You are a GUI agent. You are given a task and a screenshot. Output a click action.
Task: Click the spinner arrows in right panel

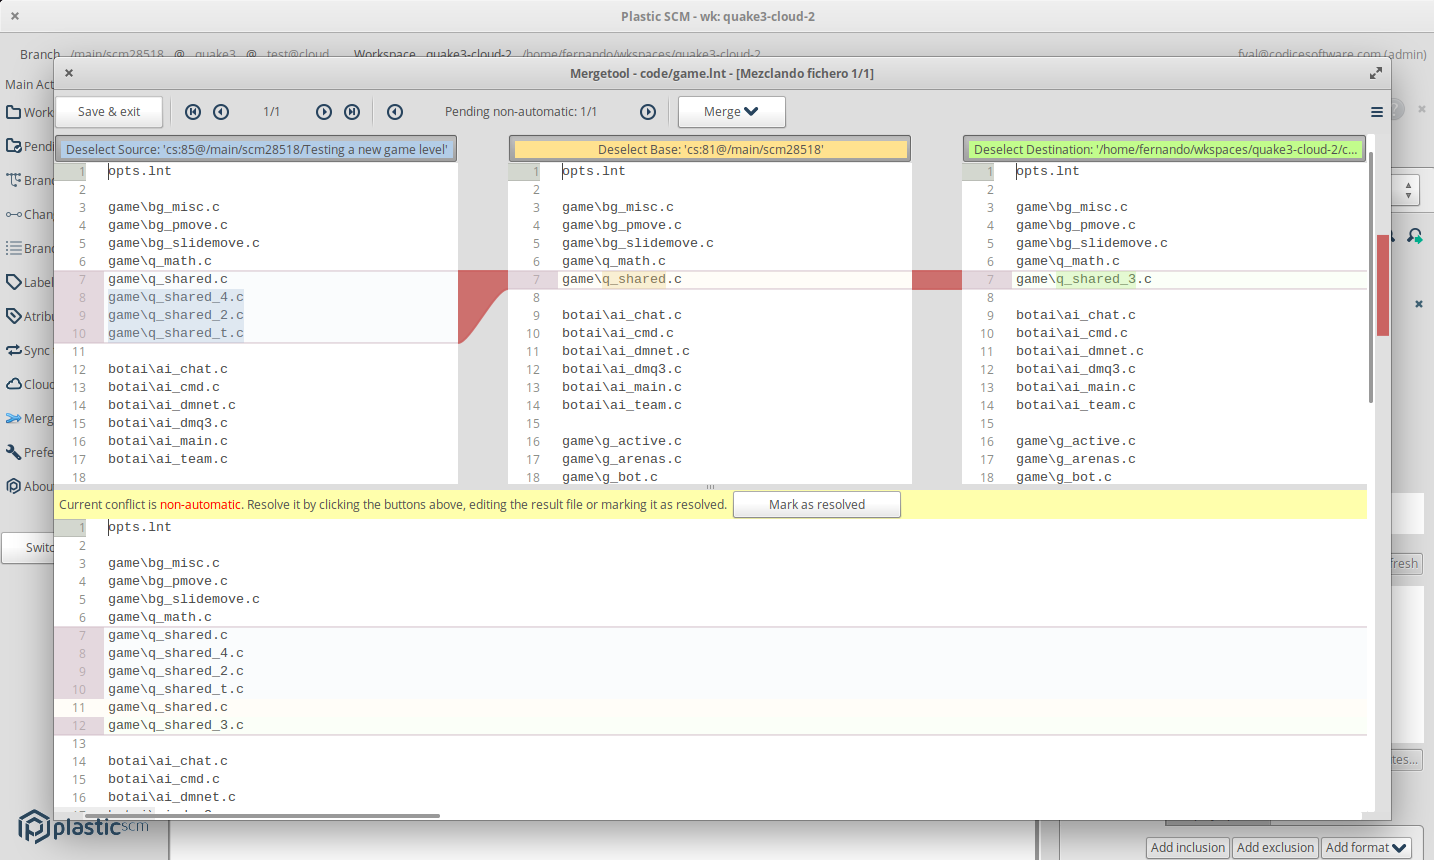1408,190
